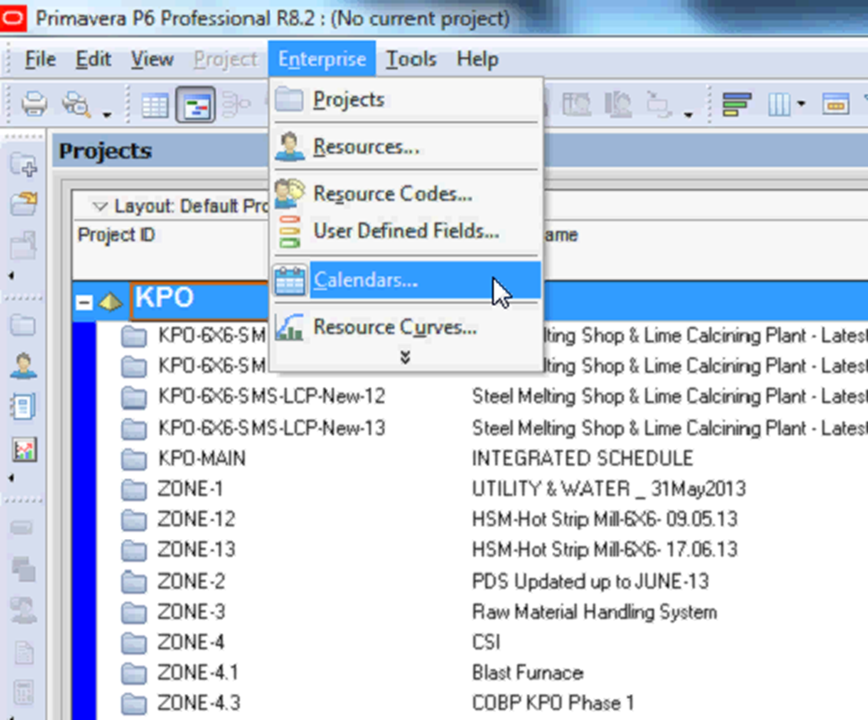
Task: Click the table view toolbar icon
Action: coord(154,105)
